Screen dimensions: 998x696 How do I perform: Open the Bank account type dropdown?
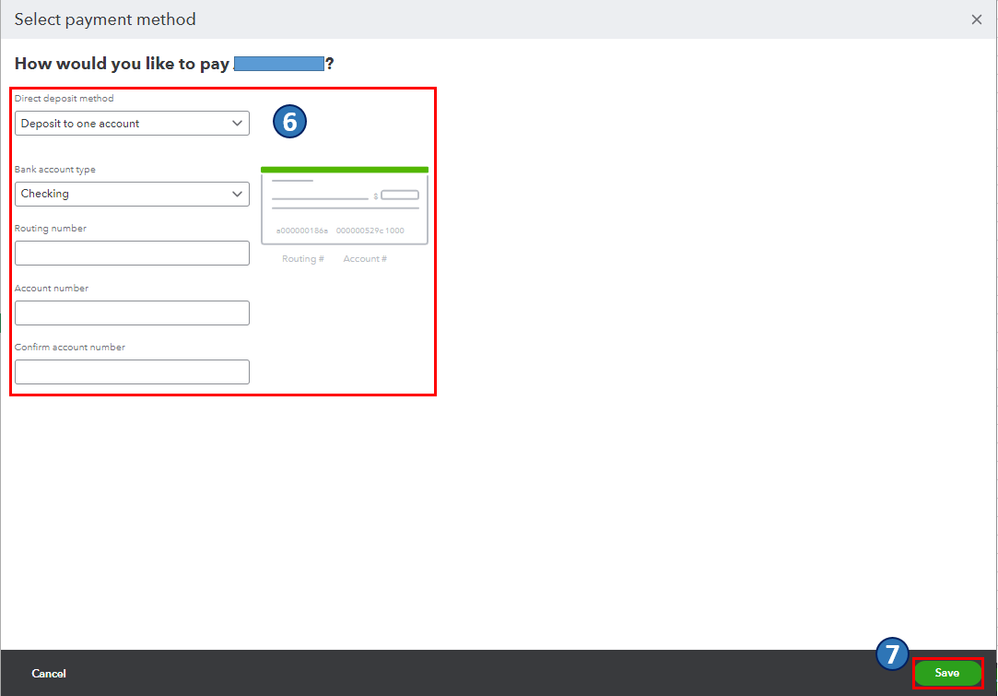132,194
